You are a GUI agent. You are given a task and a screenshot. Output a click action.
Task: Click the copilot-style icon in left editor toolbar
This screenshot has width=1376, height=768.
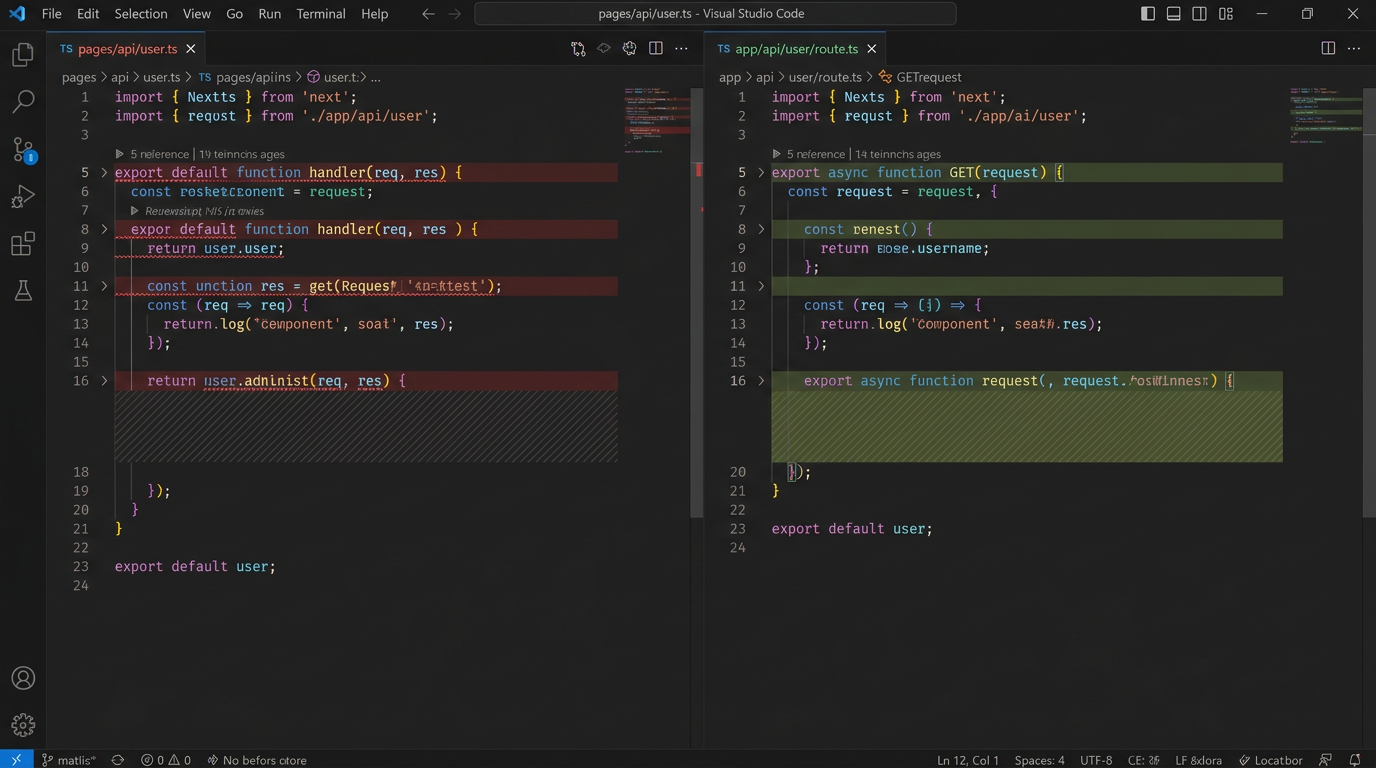click(630, 48)
